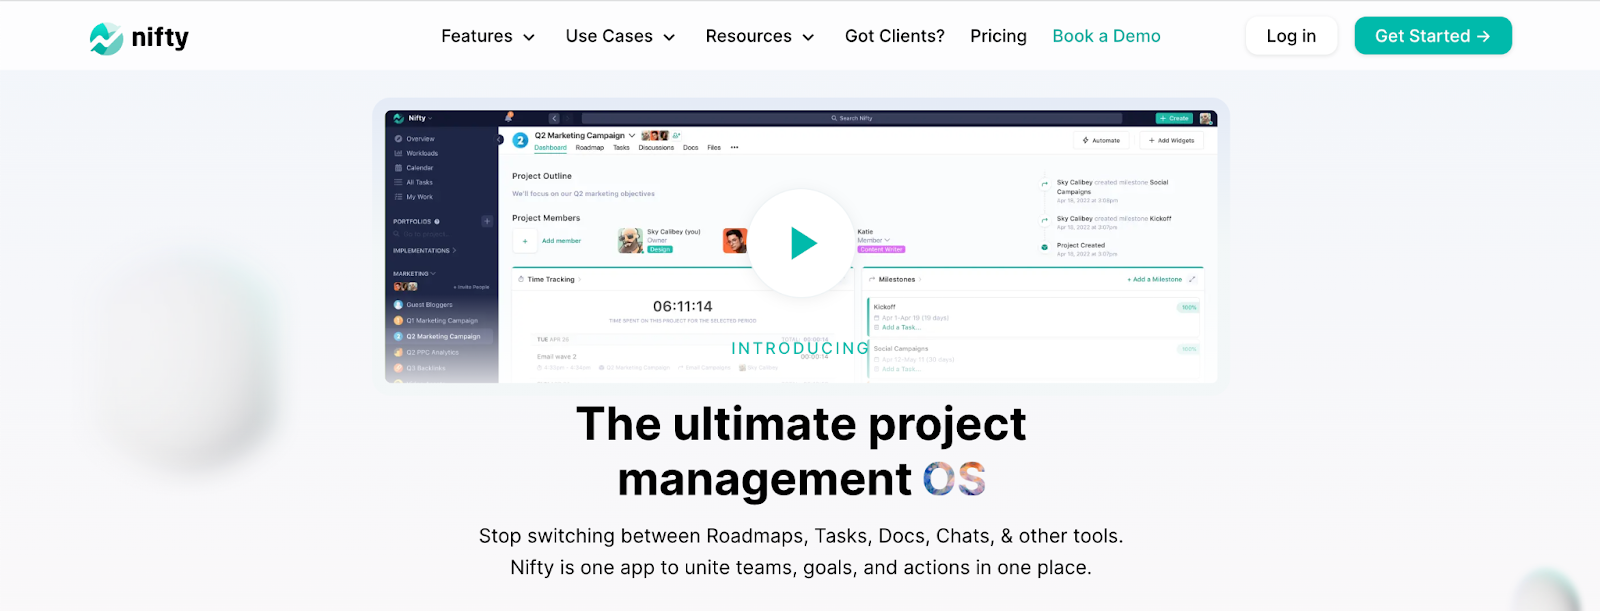Click the plus icon beside Portfolios
Image resolution: width=1600 pixels, height=611 pixels.
[x=487, y=221]
